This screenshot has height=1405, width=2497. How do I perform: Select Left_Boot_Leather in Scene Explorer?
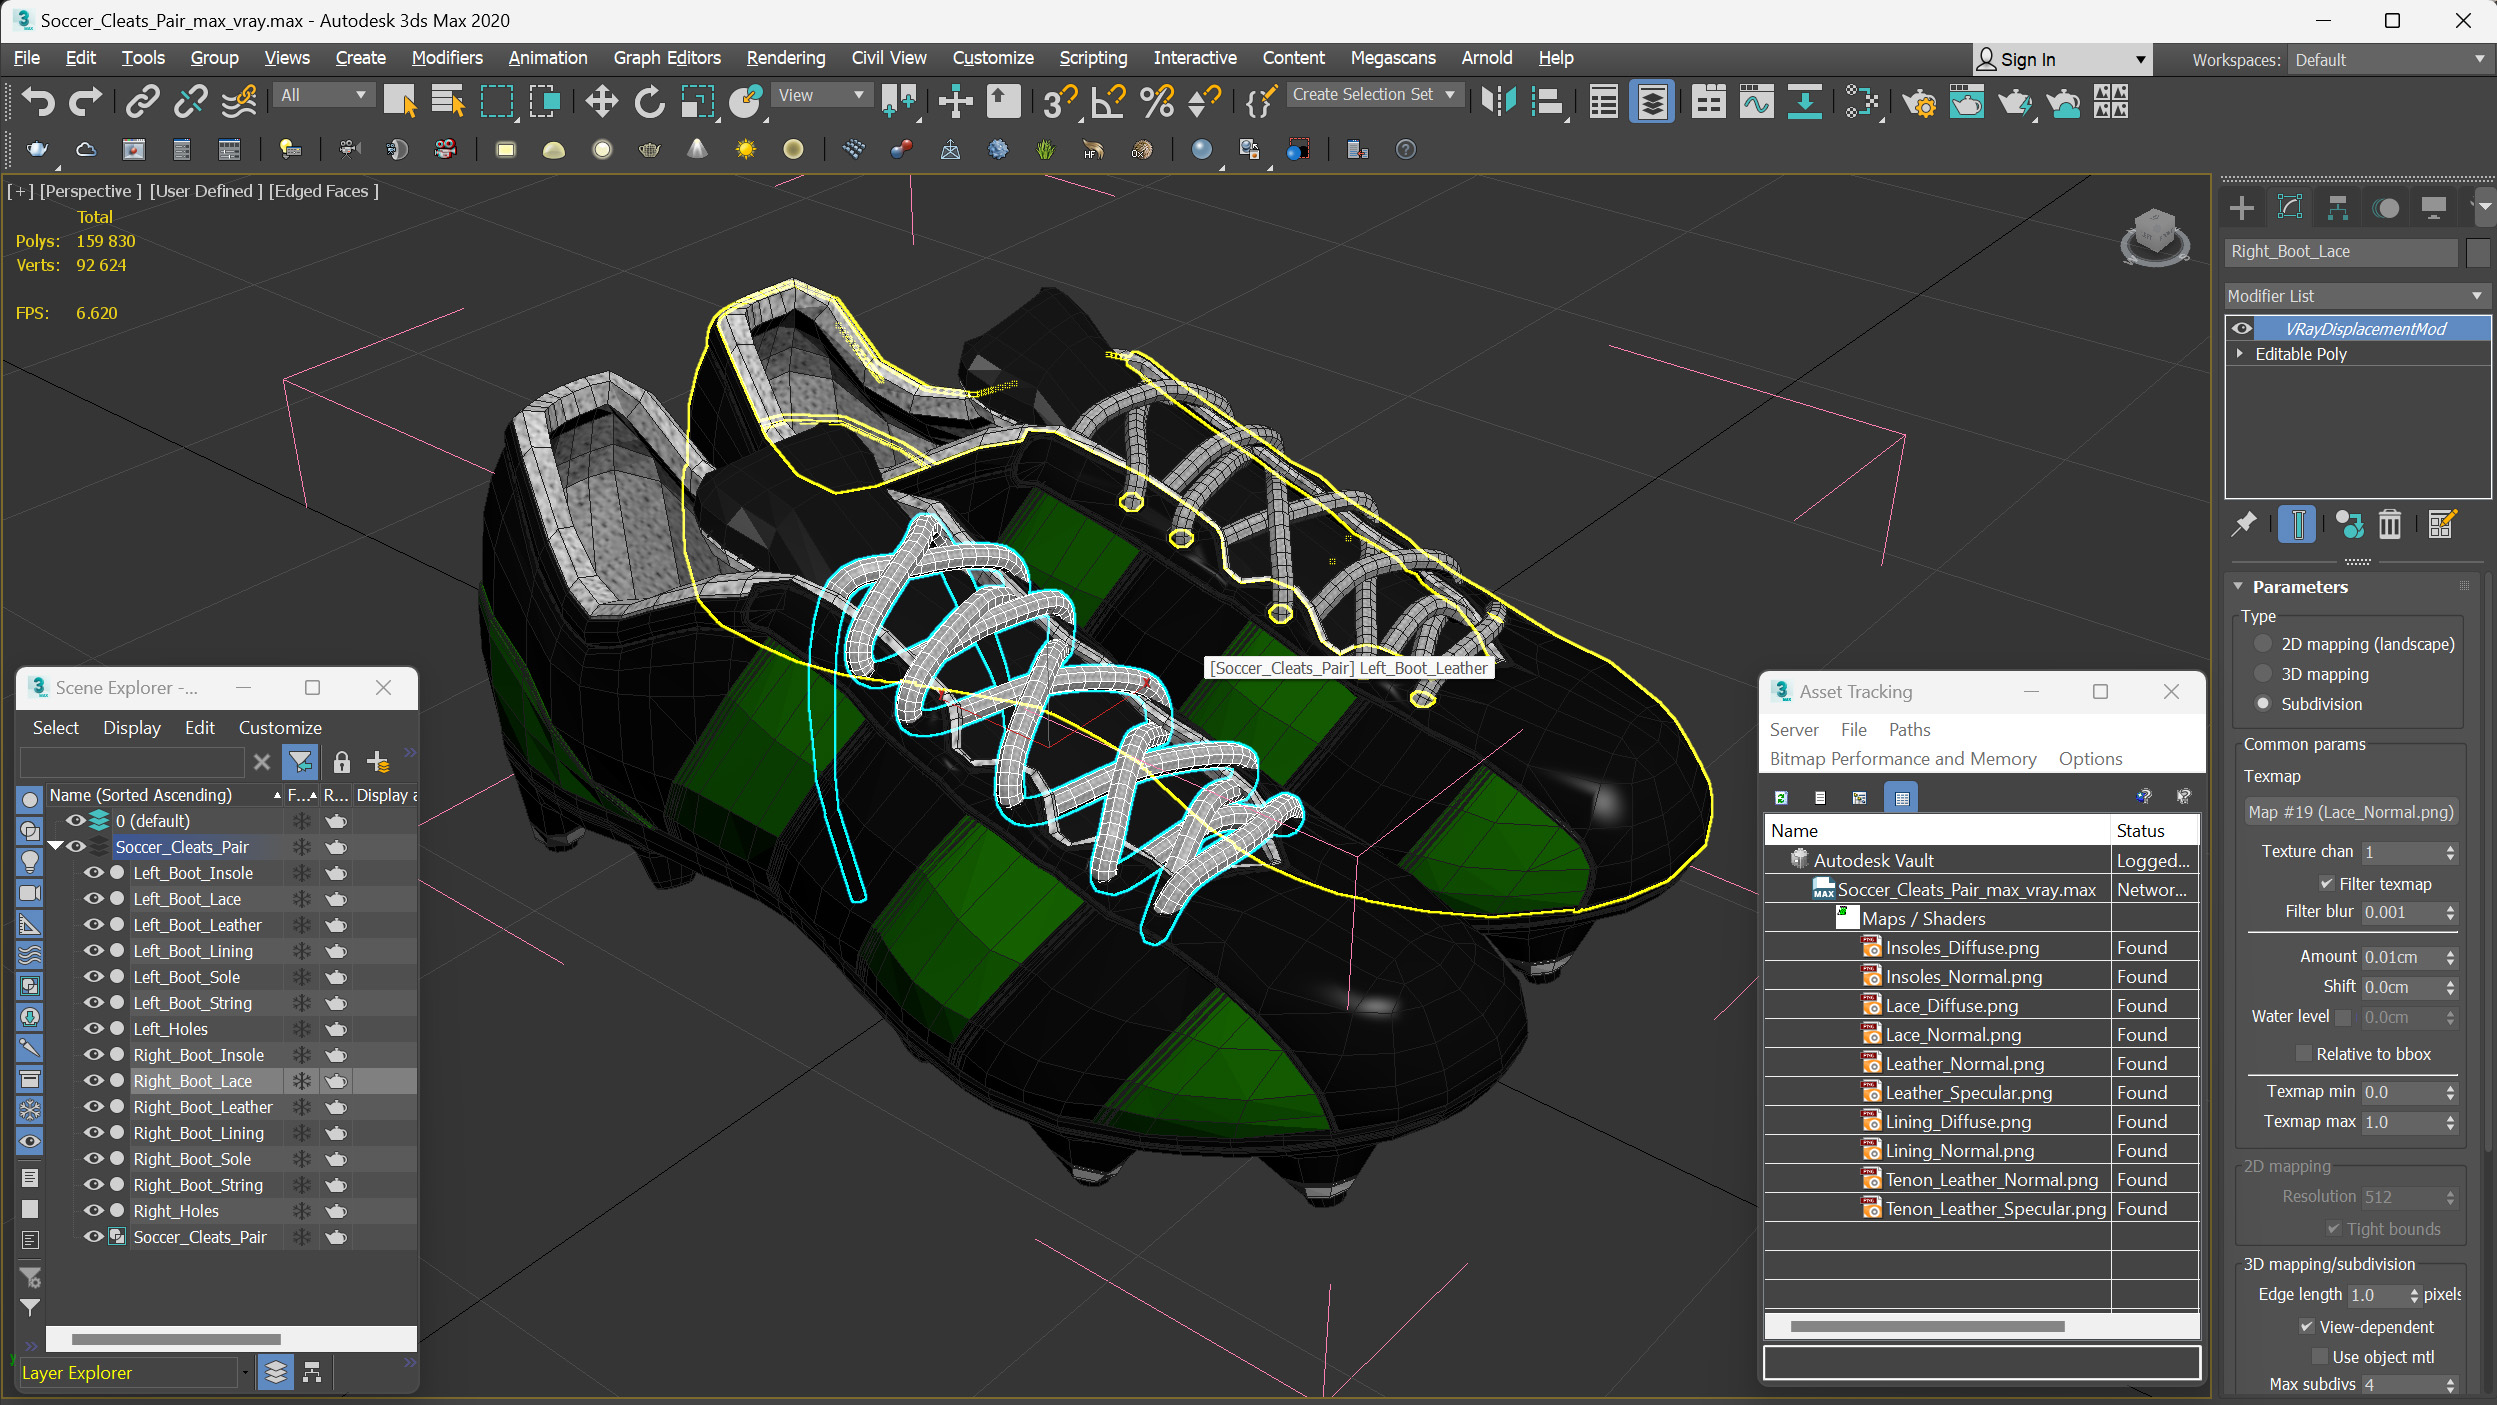tap(197, 925)
